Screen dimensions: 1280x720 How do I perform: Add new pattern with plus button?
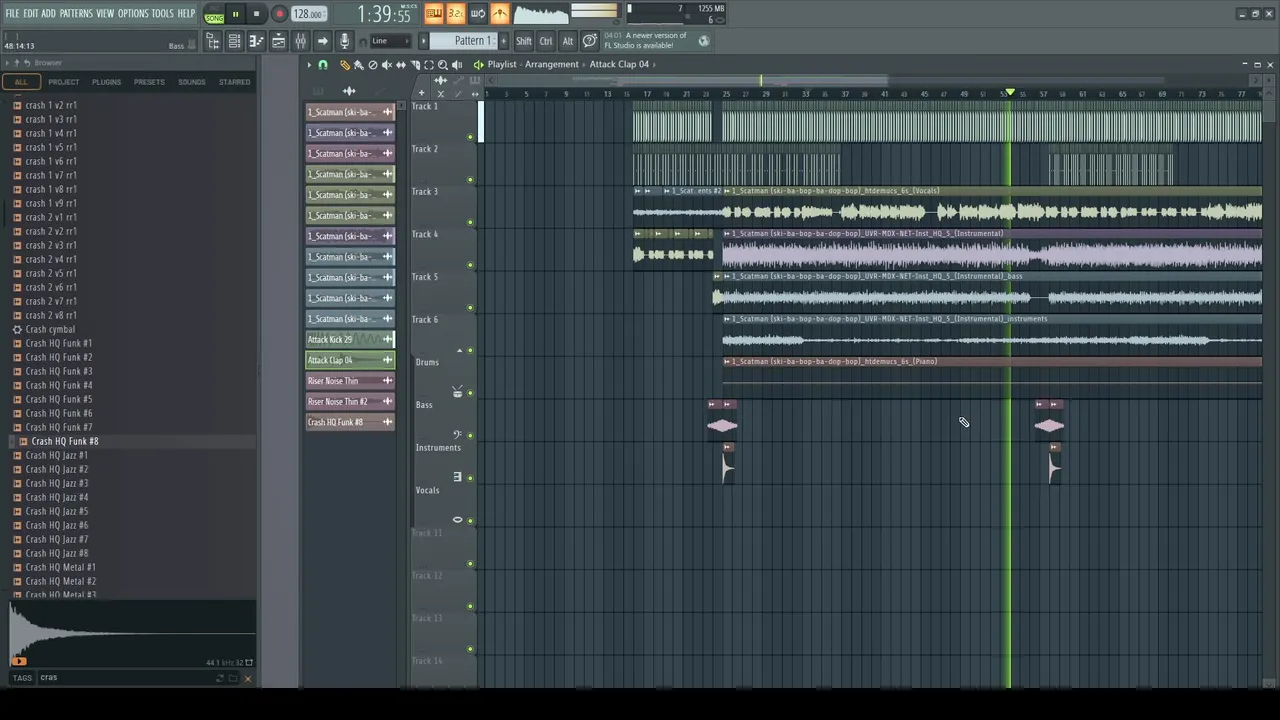pyautogui.click(x=503, y=41)
